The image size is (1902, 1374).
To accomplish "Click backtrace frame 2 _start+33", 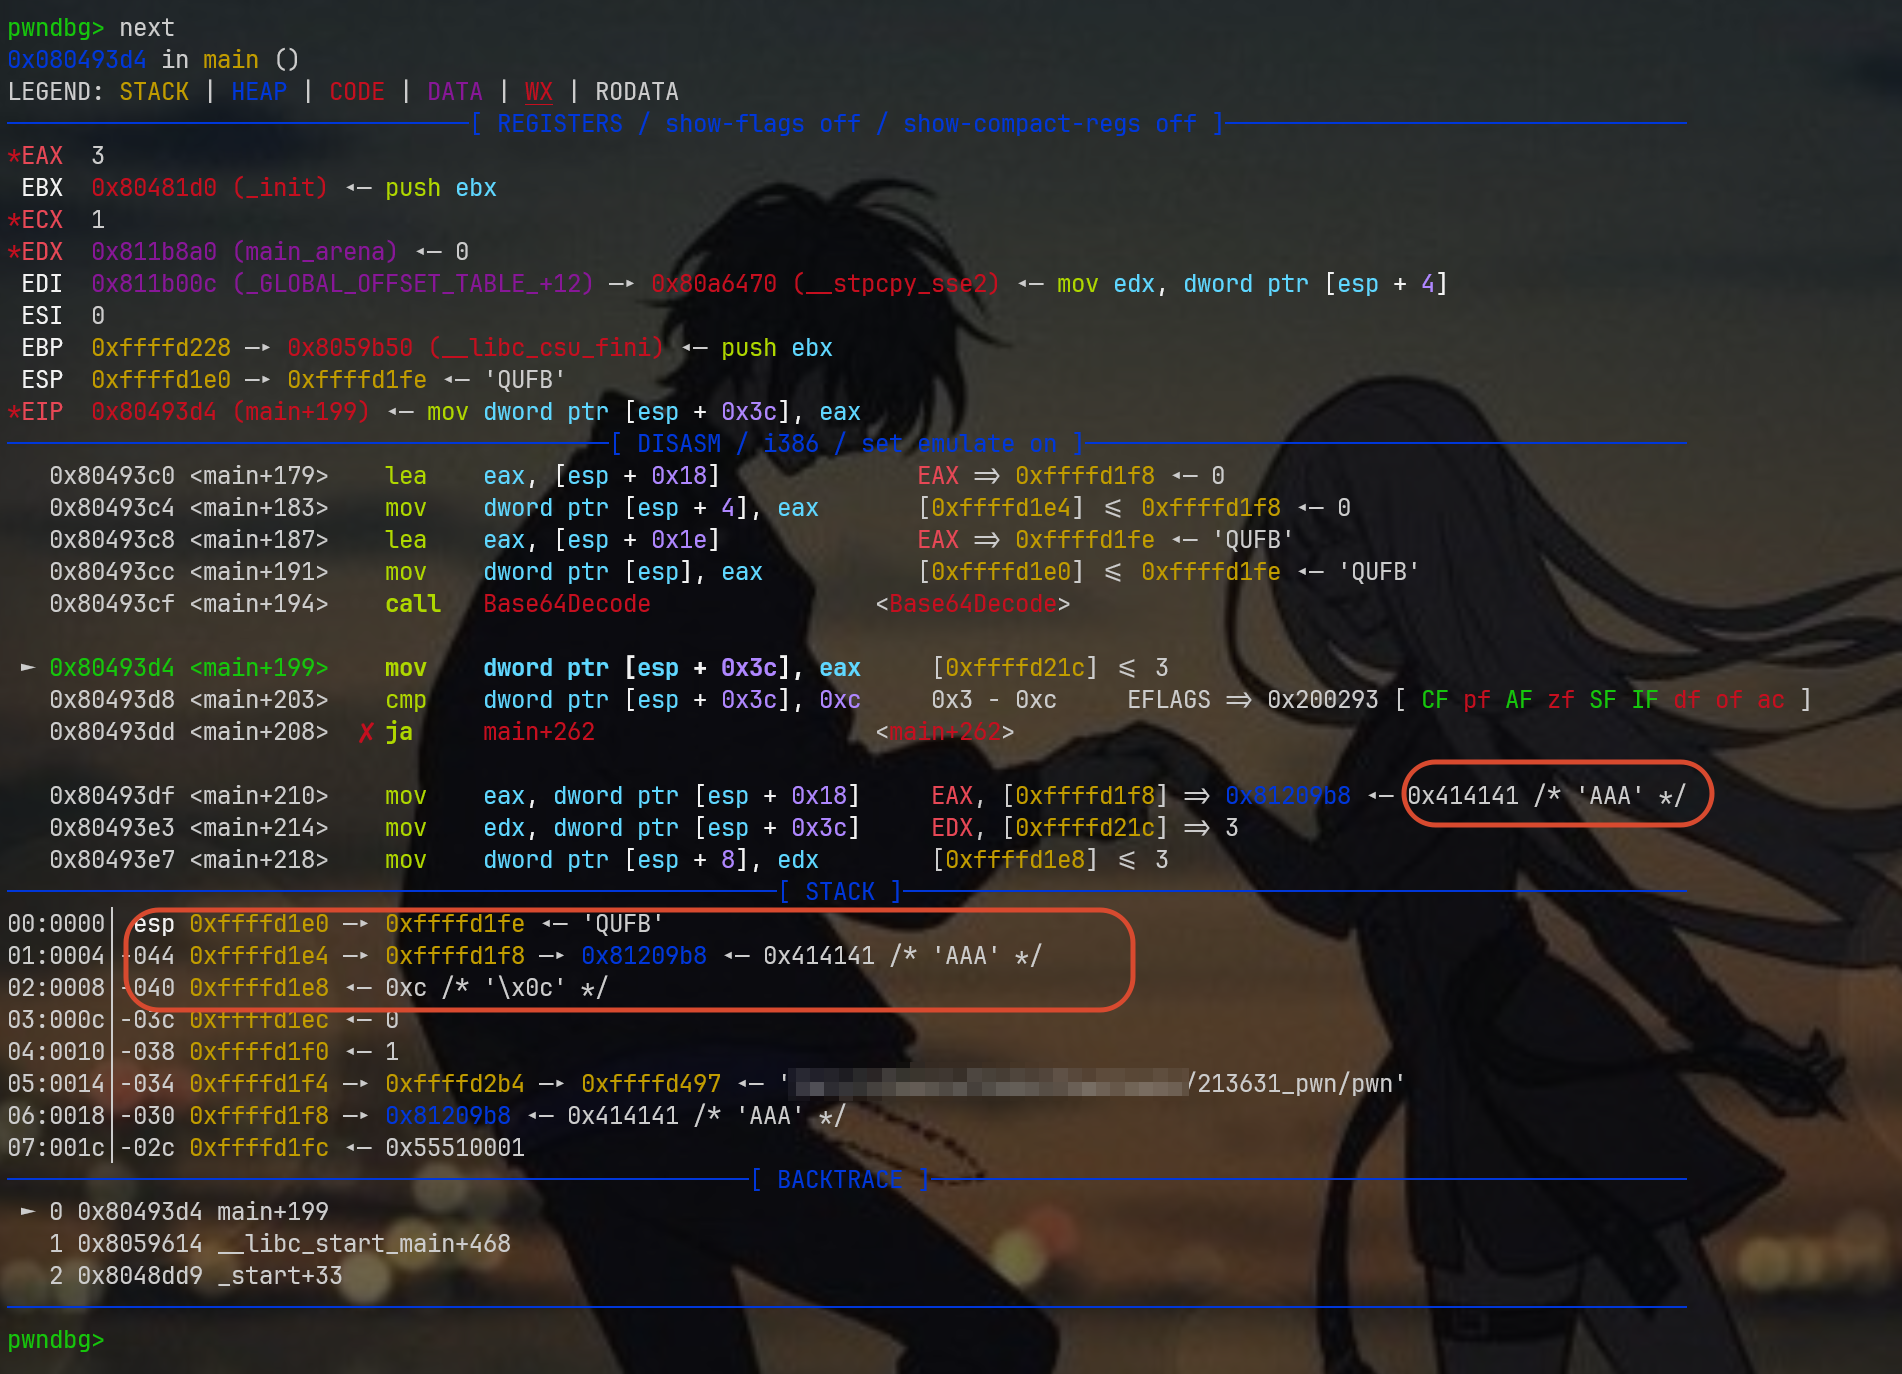I will 196,1276.
